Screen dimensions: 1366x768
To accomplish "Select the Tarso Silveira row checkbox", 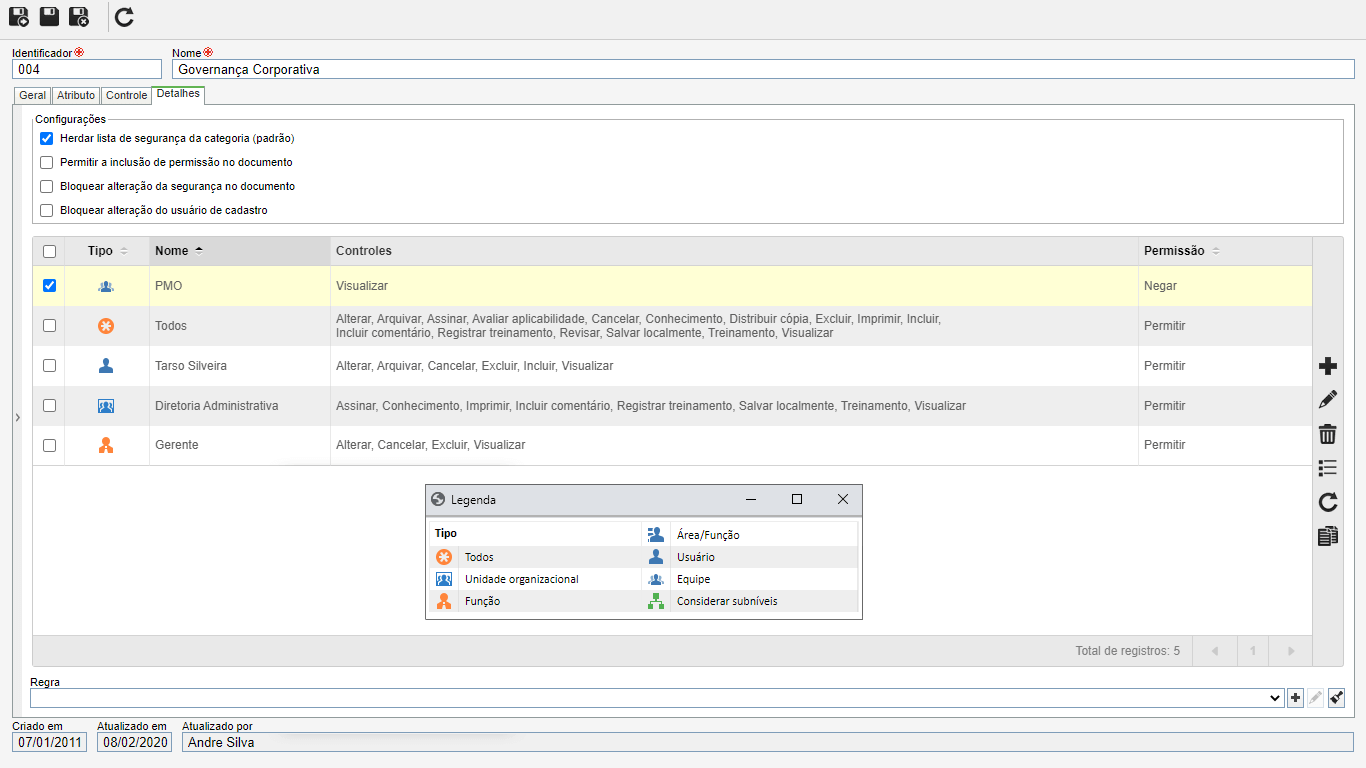I will coord(49,366).
